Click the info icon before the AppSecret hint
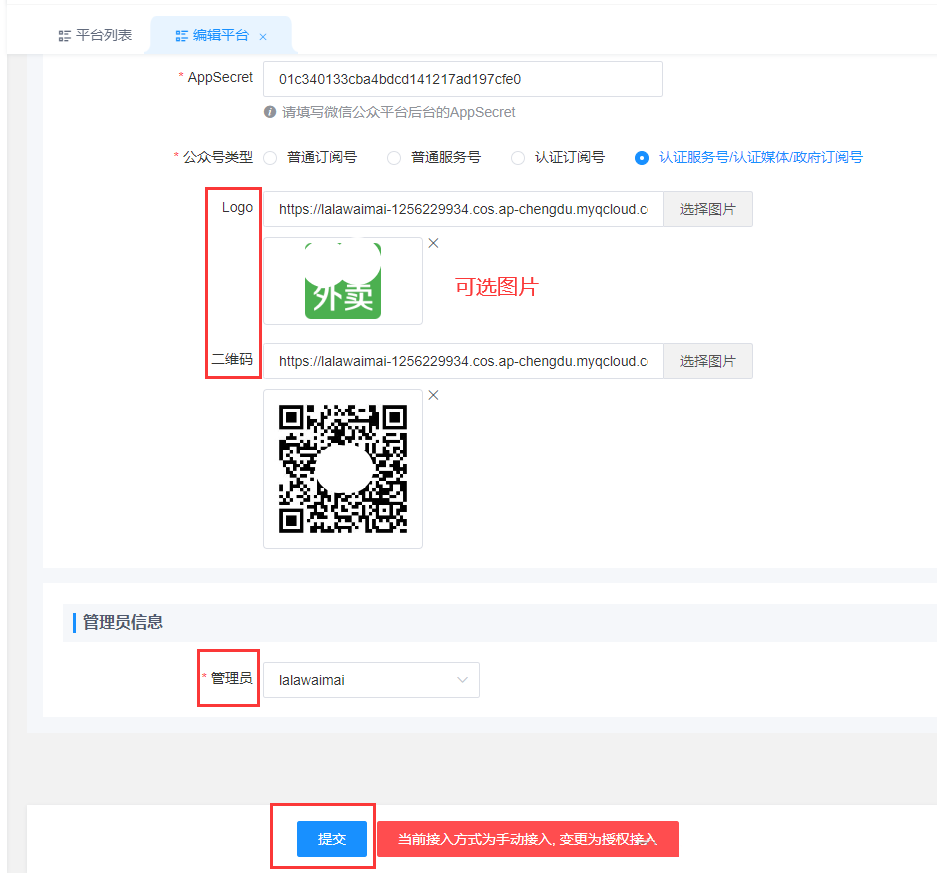 270,112
